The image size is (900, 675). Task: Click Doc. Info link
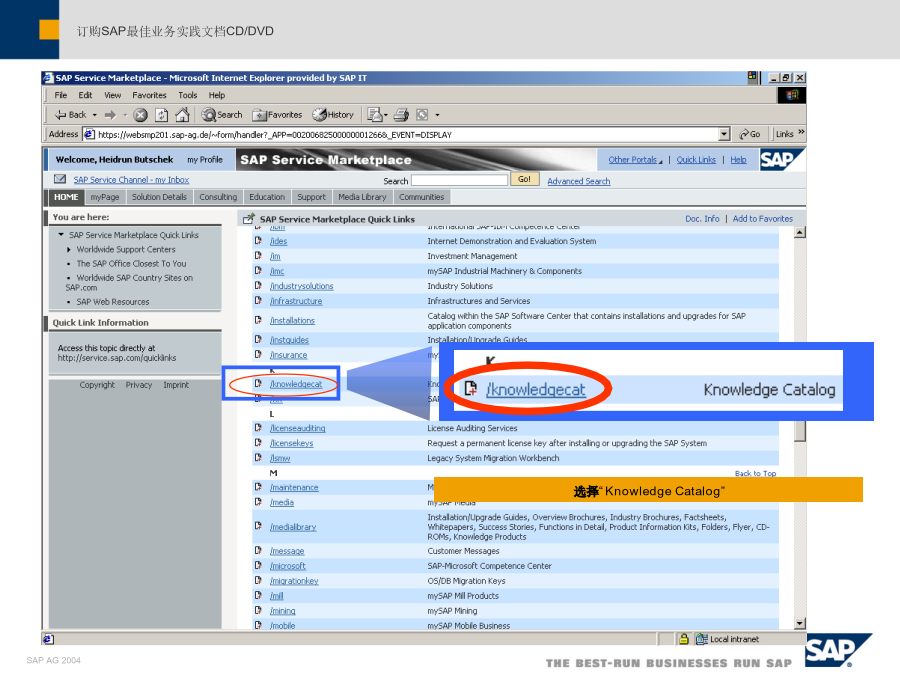coord(702,219)
